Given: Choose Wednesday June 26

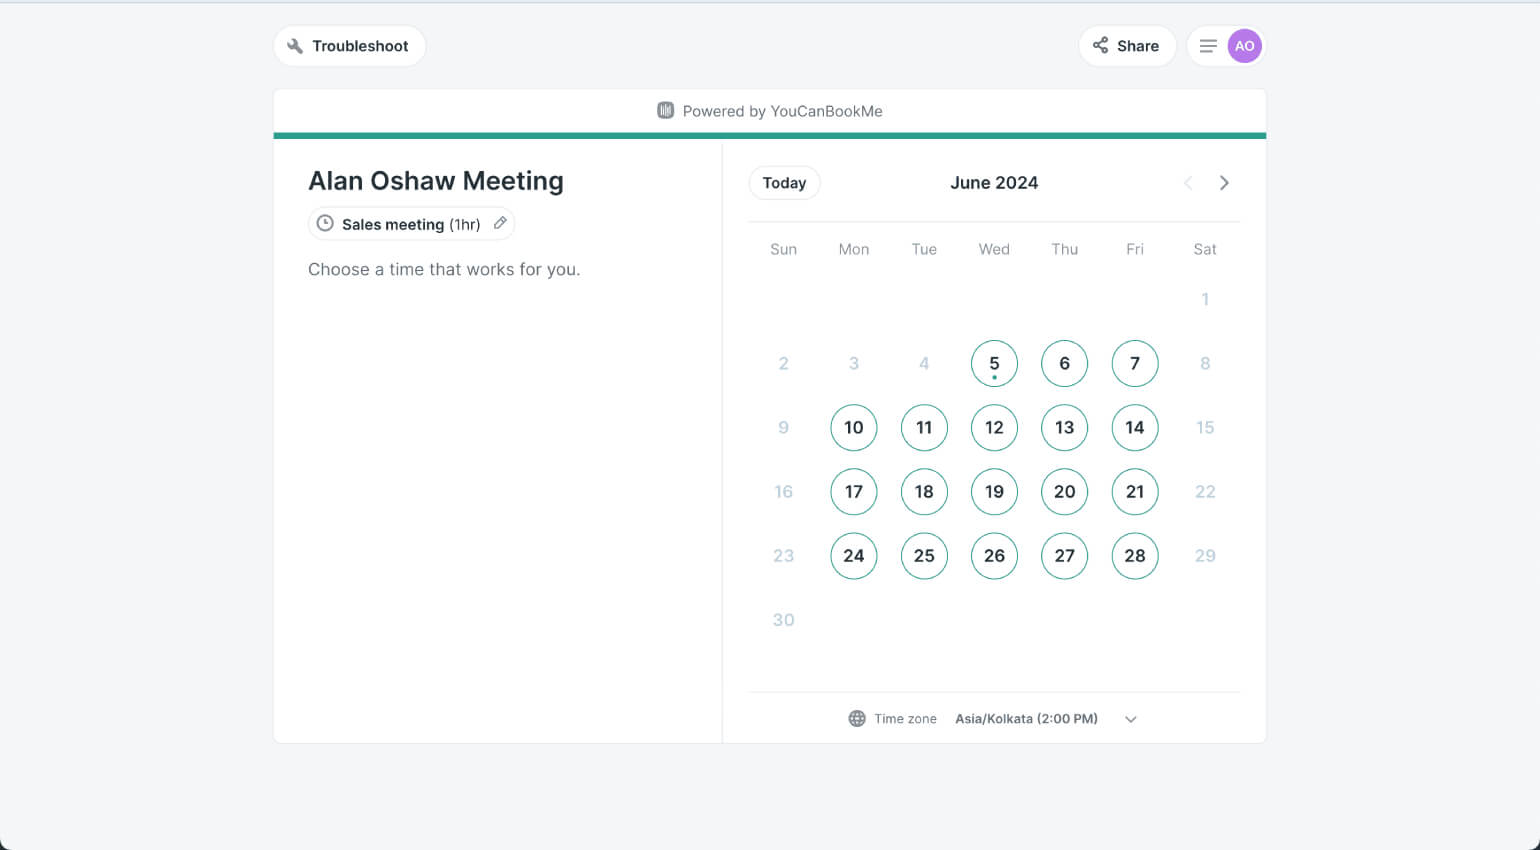Looking at the screenshot, I should [994, 556].
